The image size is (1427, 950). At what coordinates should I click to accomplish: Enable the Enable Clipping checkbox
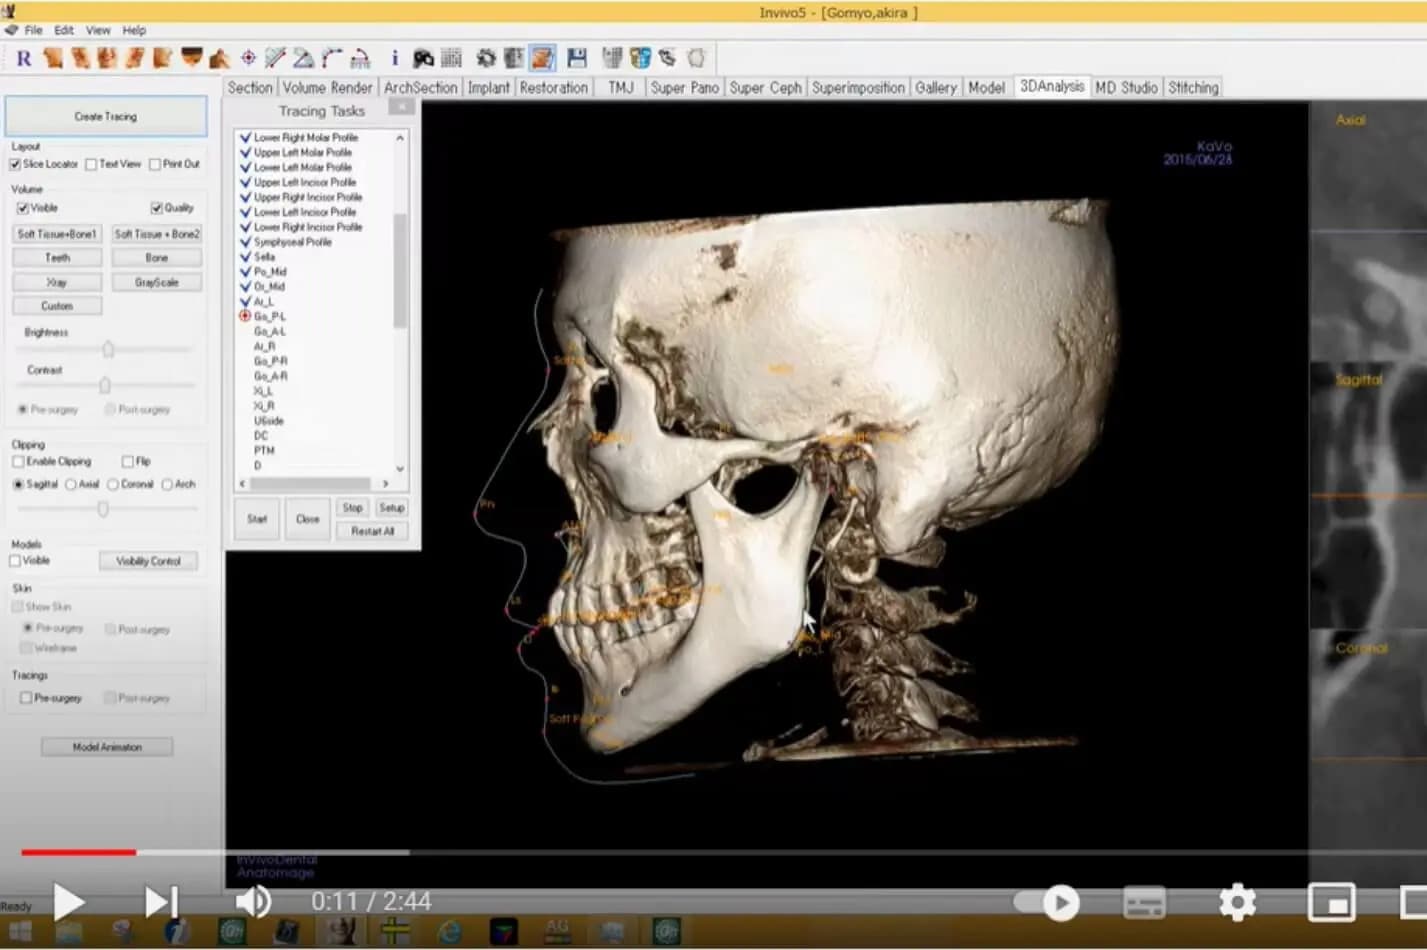18,462
